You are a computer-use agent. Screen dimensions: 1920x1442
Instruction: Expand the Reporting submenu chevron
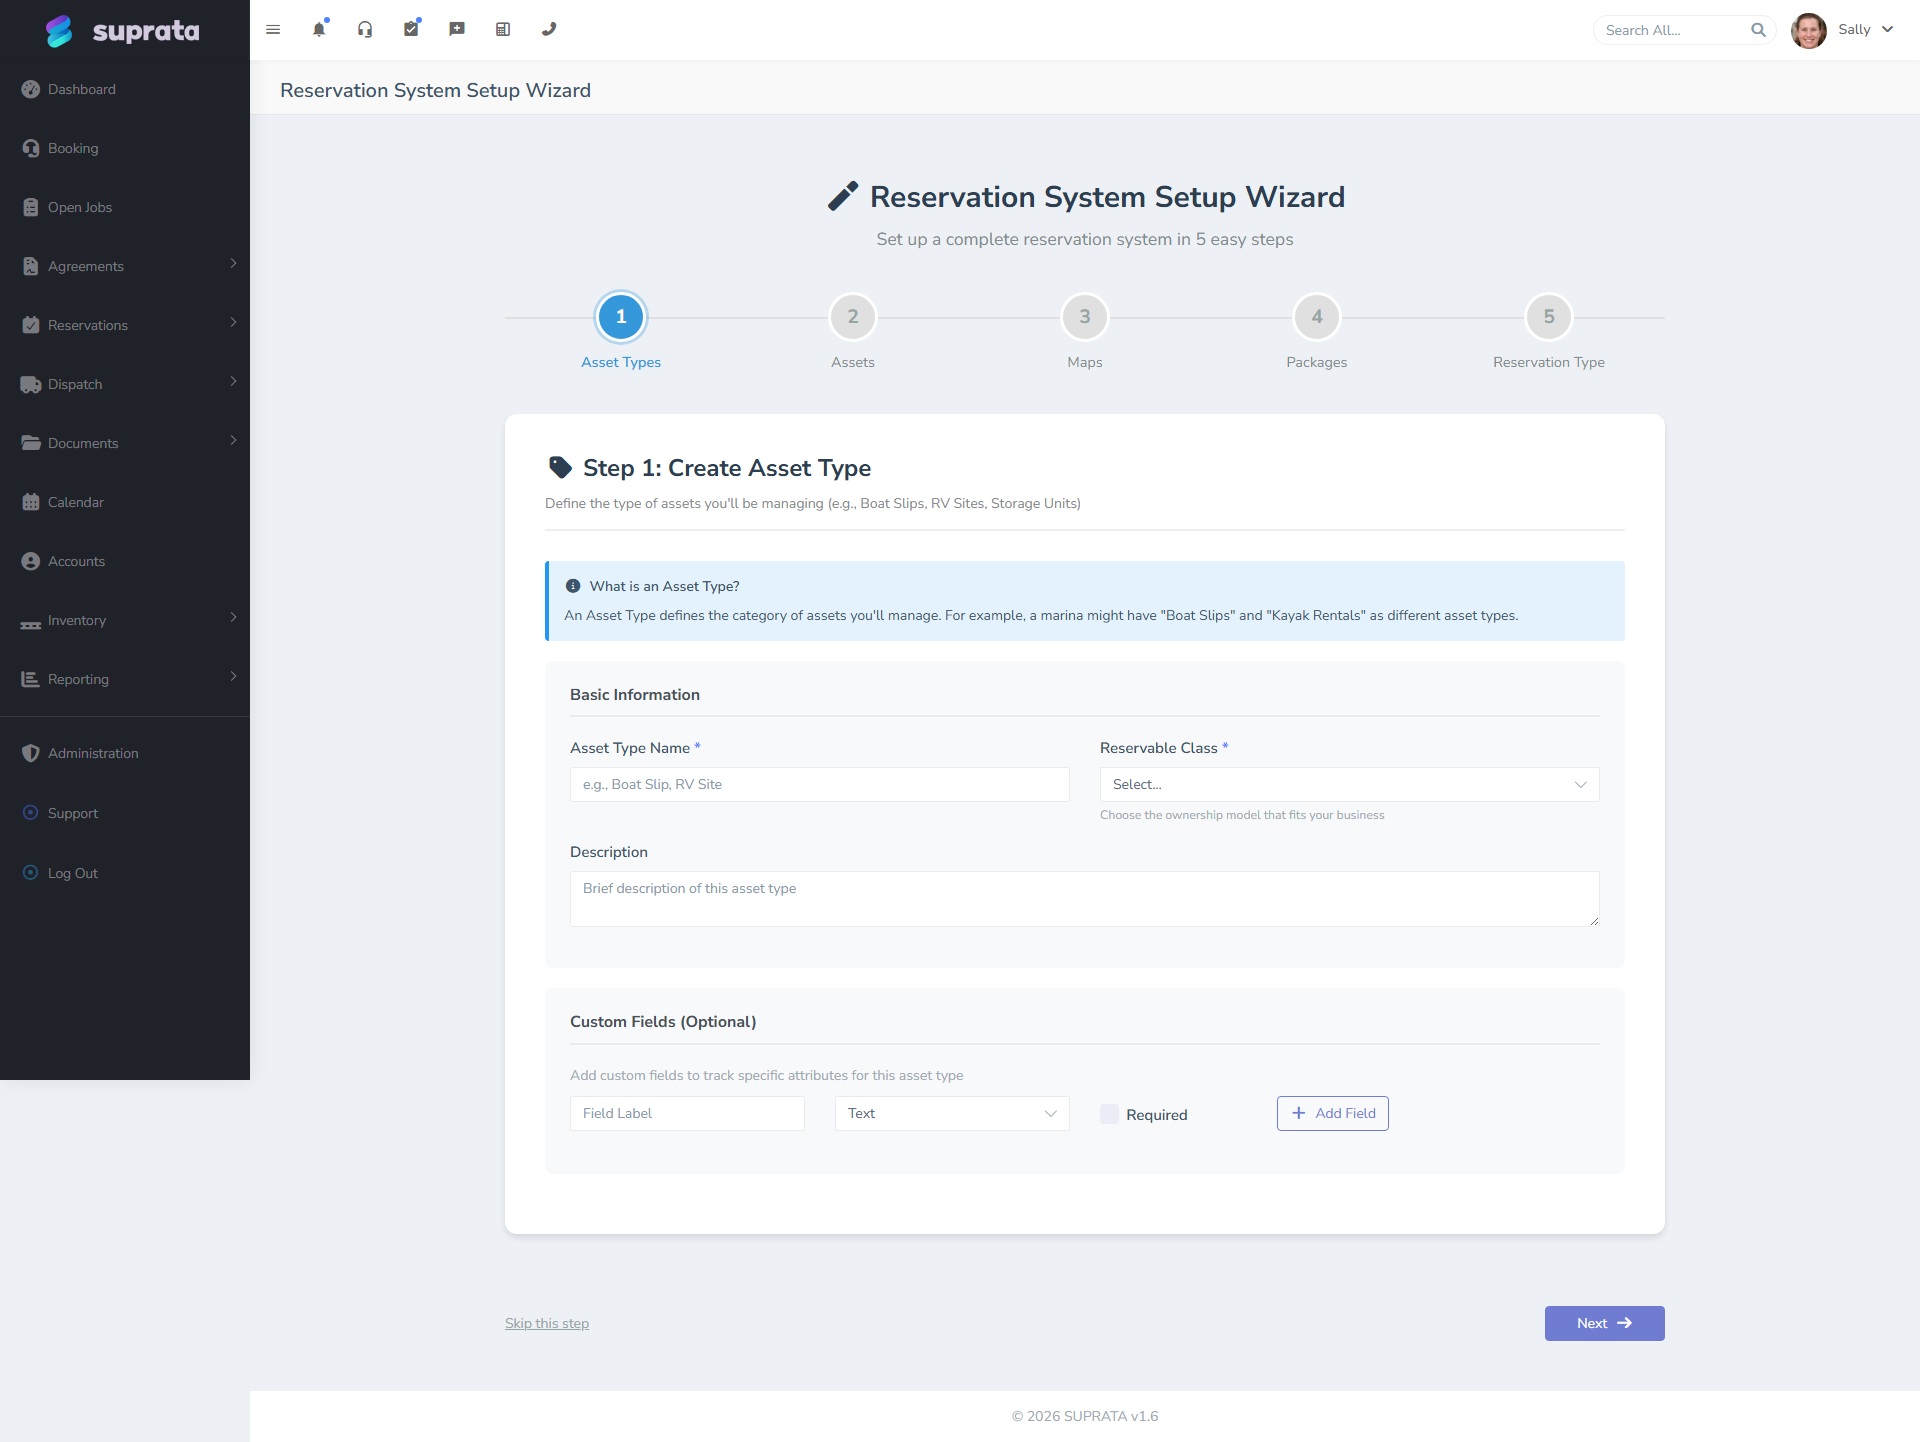coord(233,677)
